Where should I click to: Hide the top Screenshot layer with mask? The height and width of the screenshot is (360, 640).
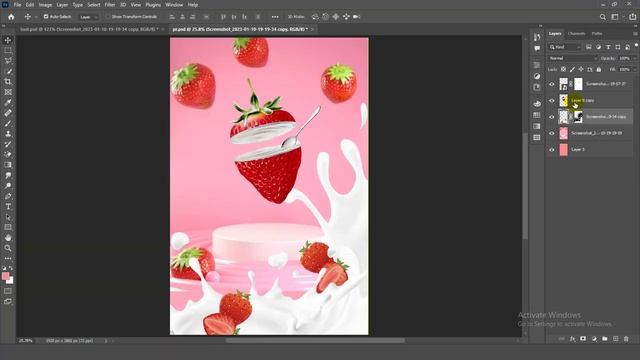click(552, 84)
